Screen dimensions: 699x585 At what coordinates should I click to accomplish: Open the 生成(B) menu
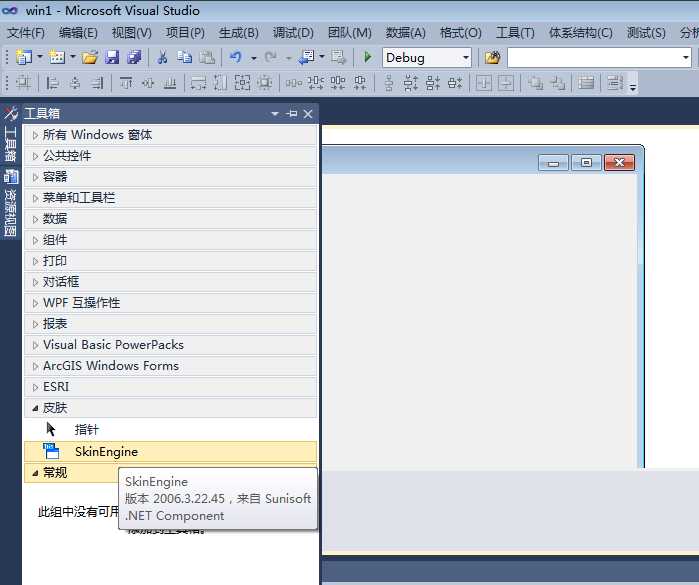tap(238, 33)
